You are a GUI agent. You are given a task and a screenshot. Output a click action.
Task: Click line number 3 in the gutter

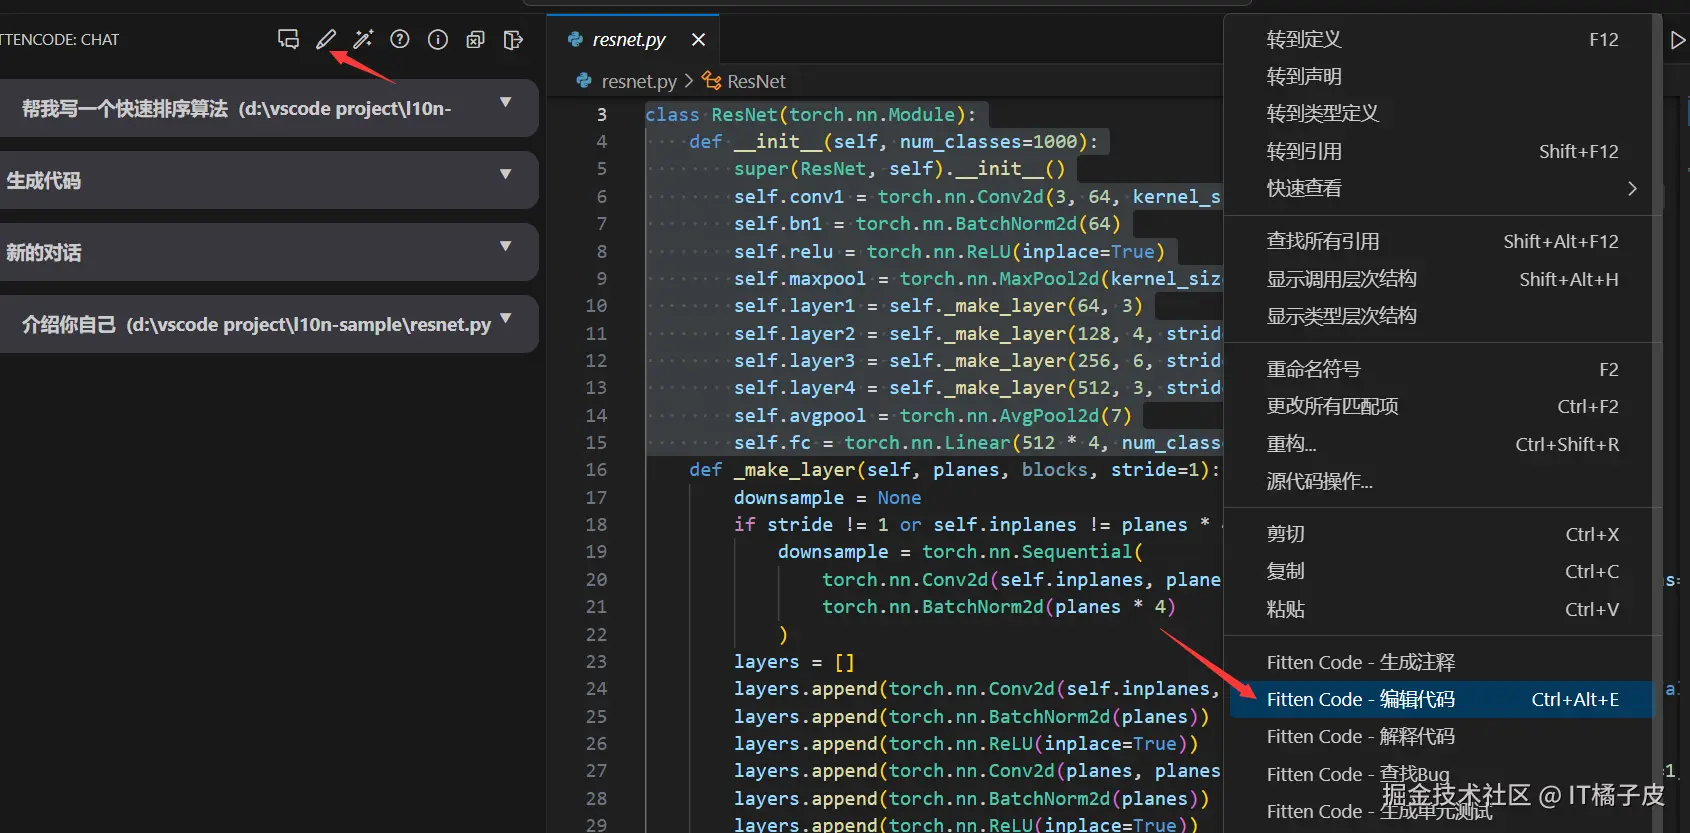coord(602,114)
